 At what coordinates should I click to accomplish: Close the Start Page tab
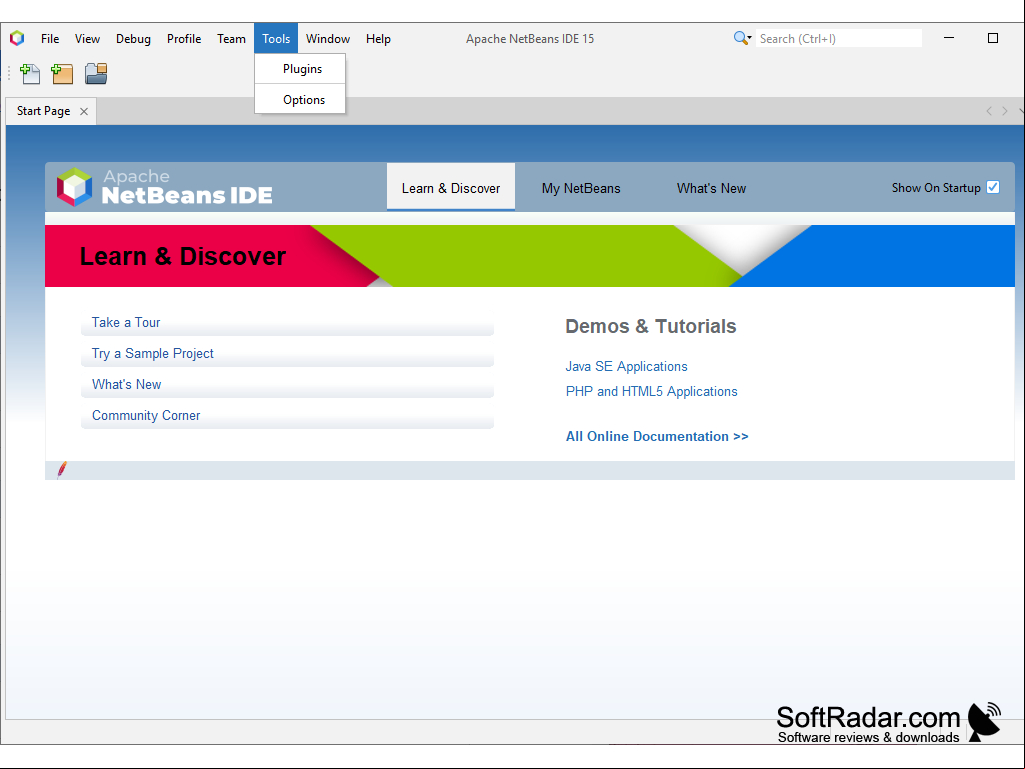[84, 111]
